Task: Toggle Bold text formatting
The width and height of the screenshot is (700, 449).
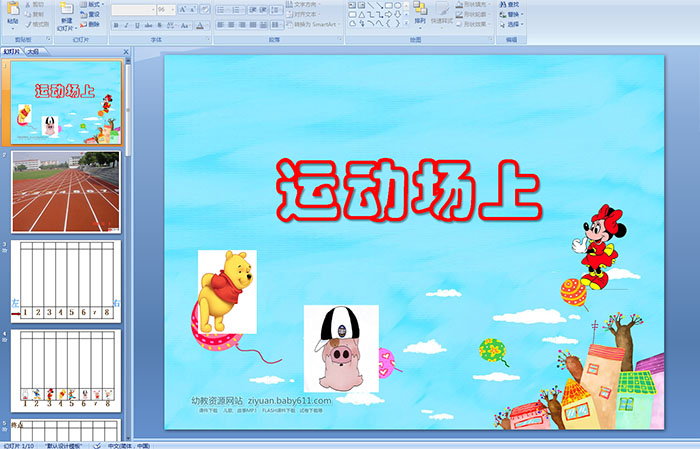Action: (x=115, y=25)
